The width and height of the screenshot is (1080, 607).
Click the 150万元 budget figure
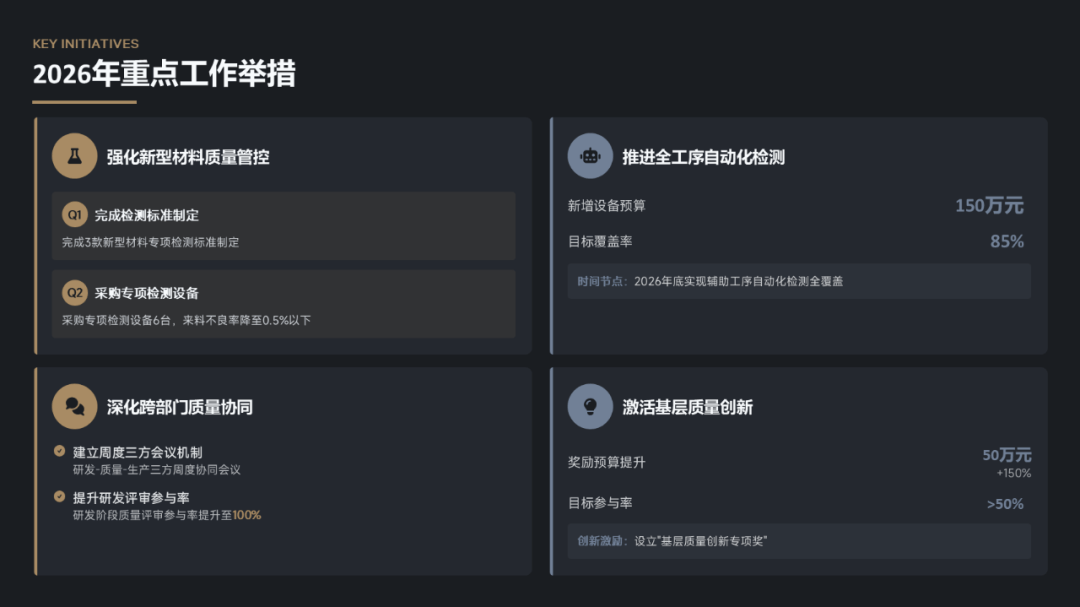989,206
